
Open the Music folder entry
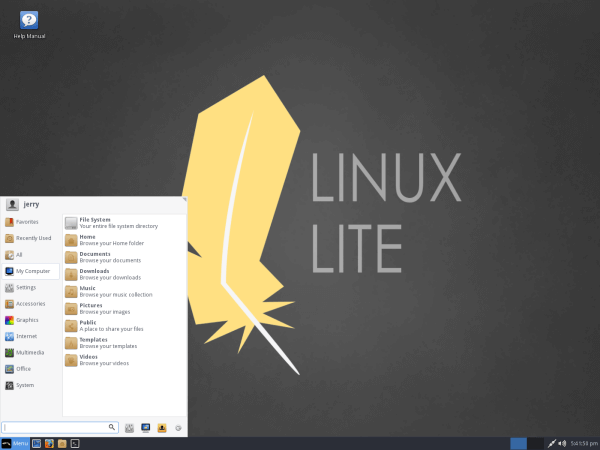tap(124, 291)
